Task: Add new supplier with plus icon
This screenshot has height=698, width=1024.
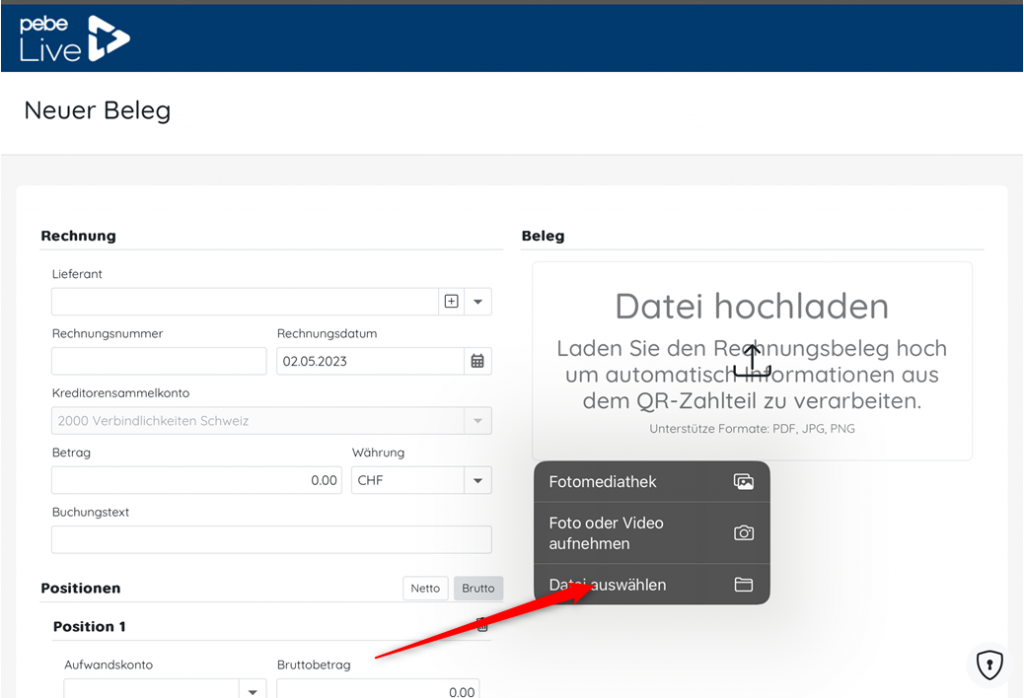Action: tap(451, 302)
